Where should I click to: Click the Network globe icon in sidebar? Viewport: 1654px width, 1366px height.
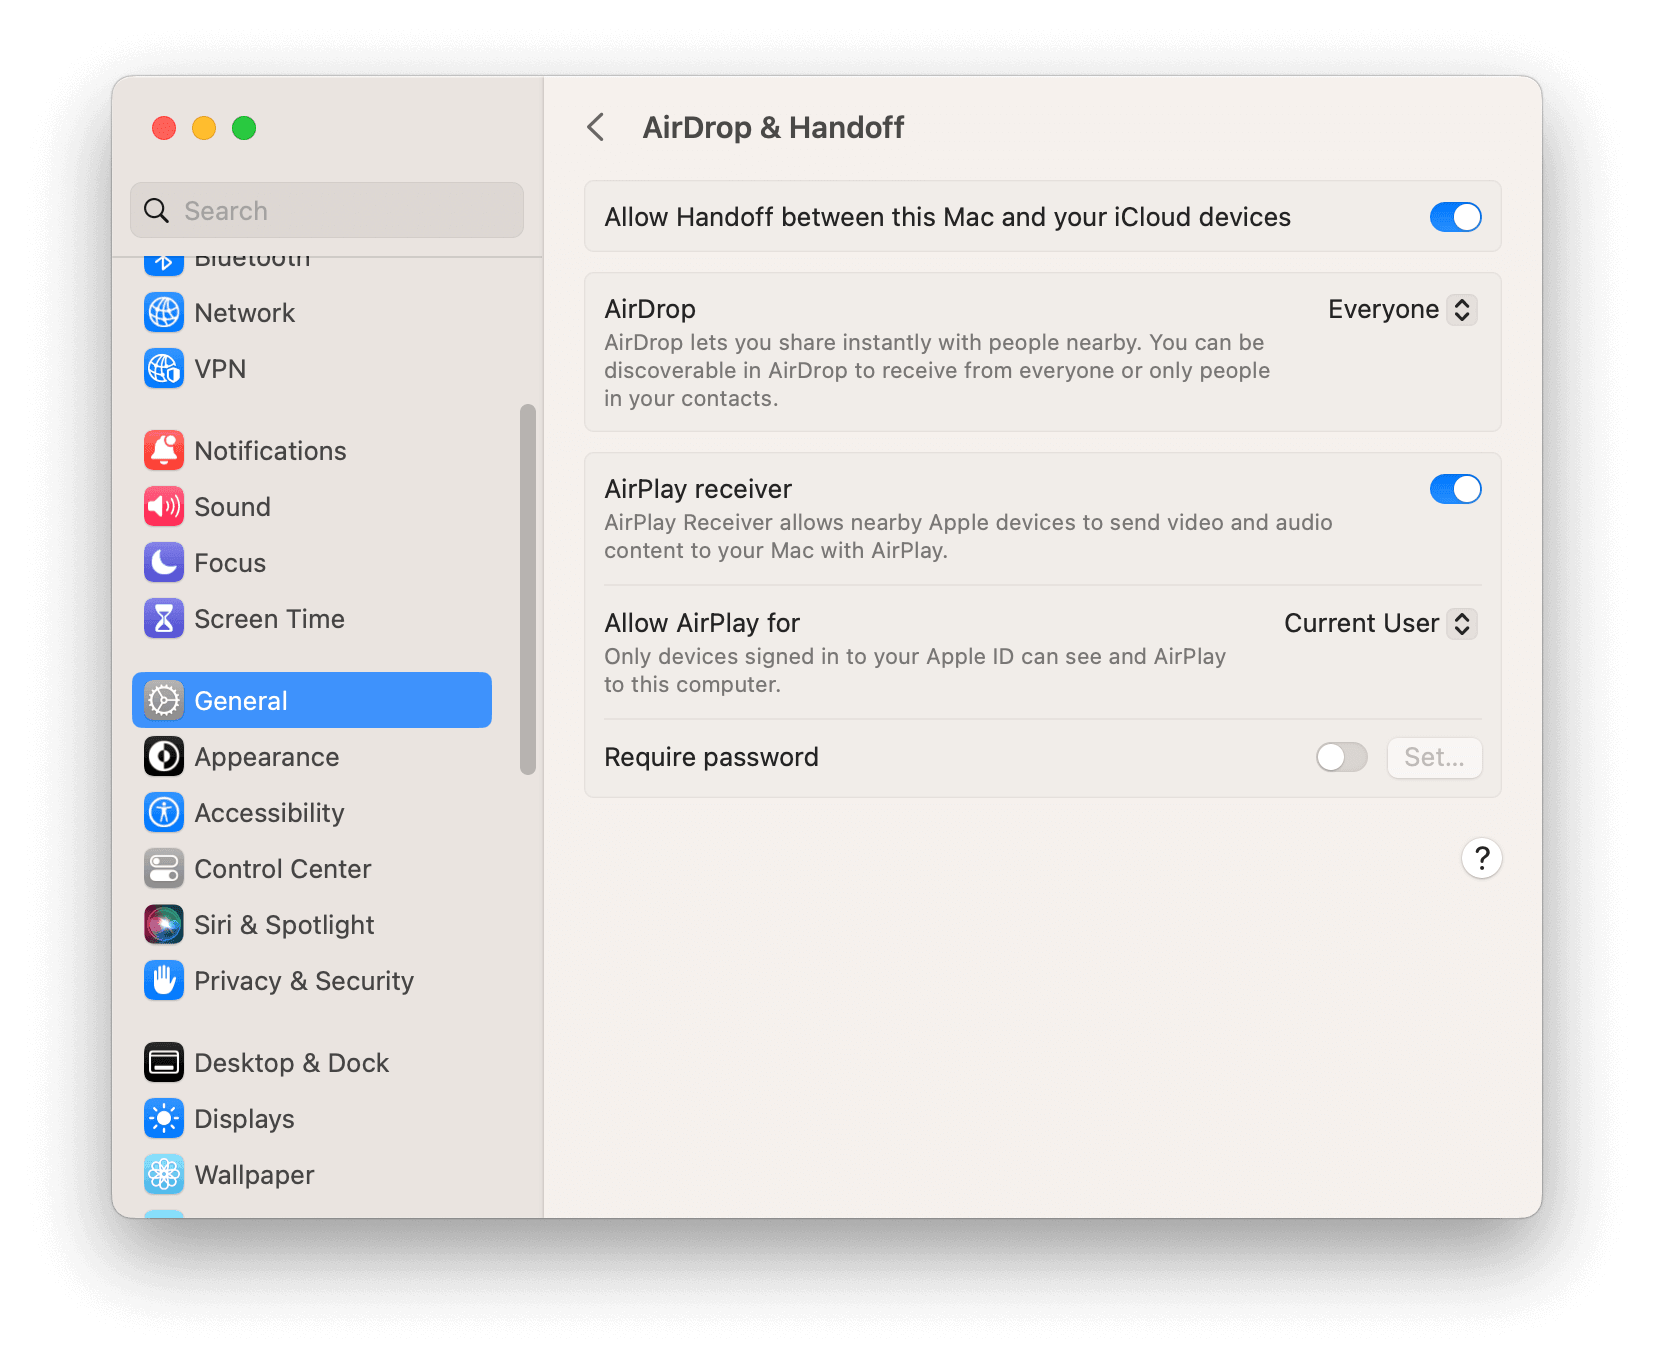(164, 313)
